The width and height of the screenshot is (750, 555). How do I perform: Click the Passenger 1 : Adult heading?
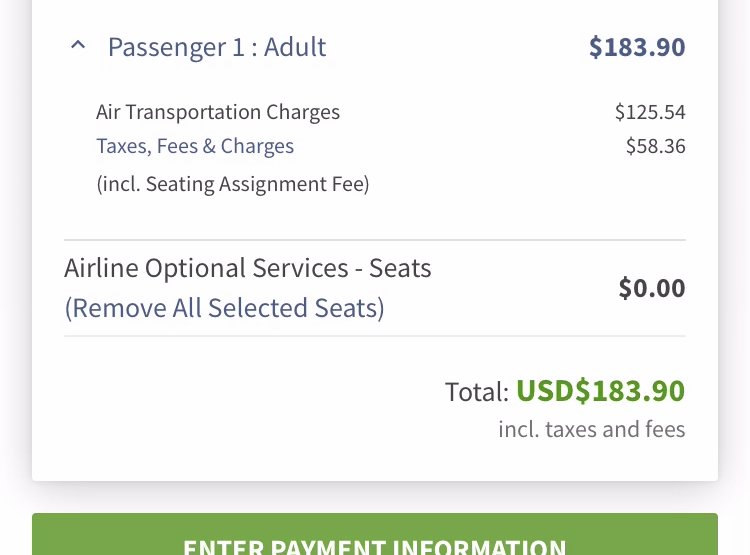click(217, 47)
